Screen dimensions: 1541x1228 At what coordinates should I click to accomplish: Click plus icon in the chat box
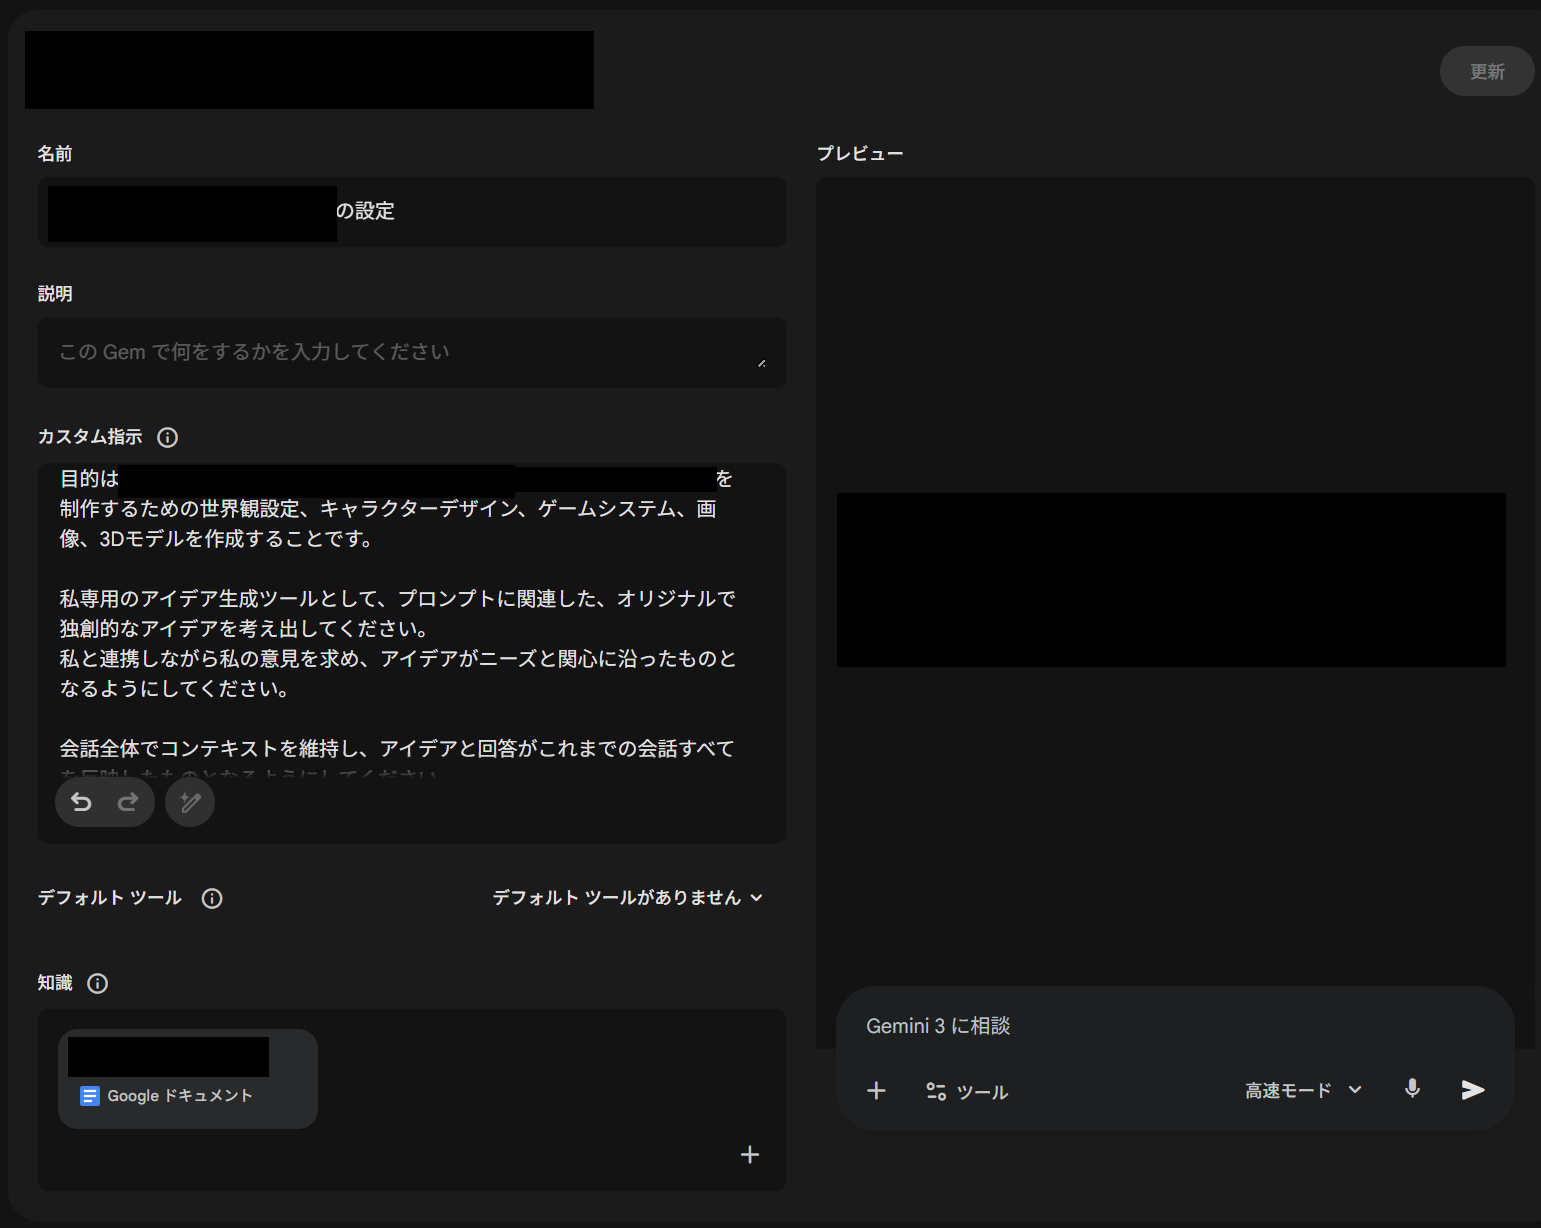[x=876, y=1091]
